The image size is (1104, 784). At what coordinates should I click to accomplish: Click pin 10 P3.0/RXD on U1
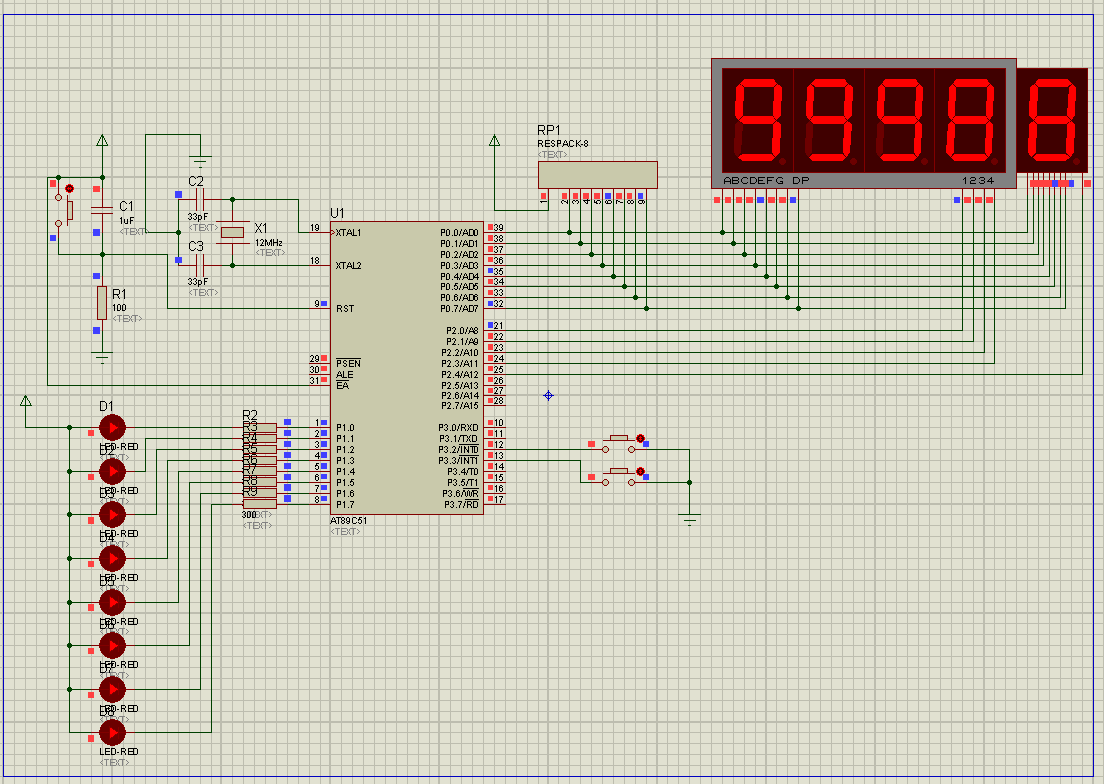(x=494, y=426)
